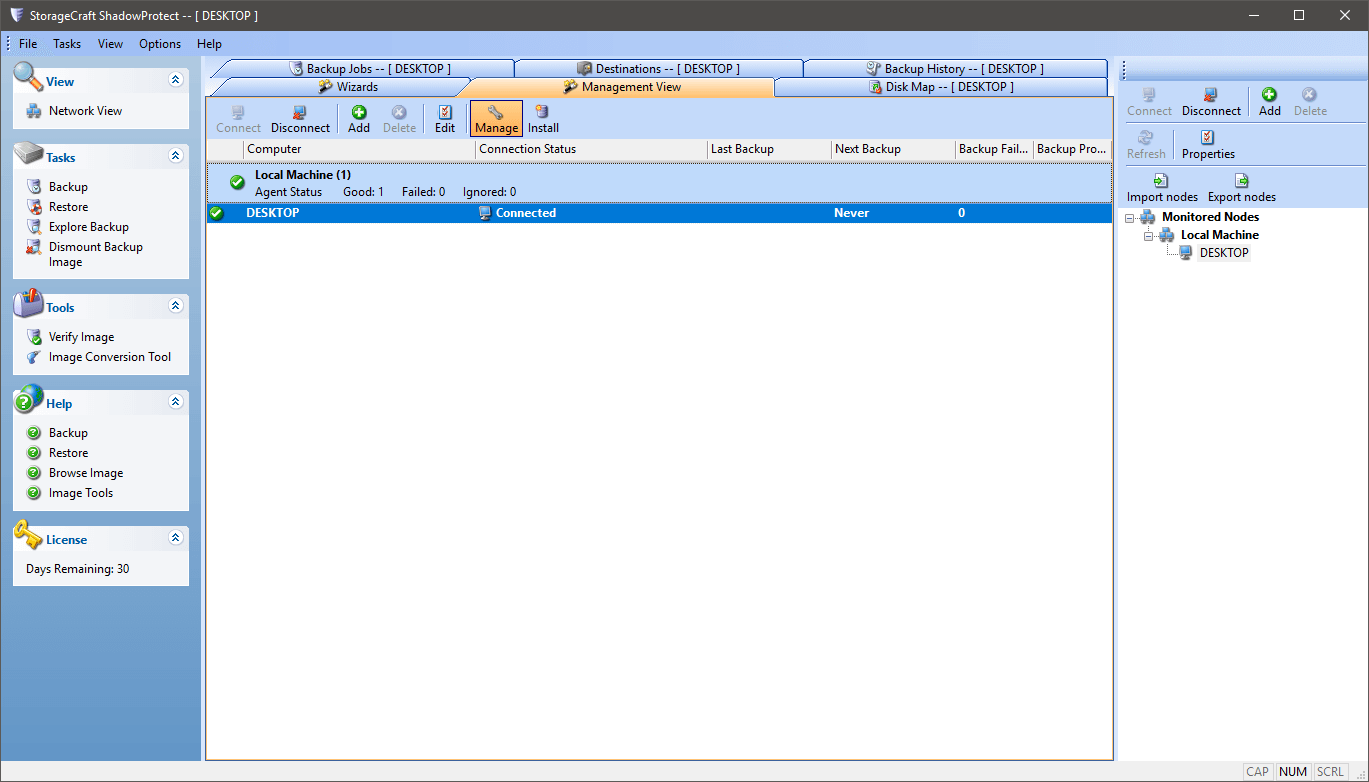Click Disconnect in the right network panel
Image resolution: width=1369 pixels, height=782 pixels.
(x=1211, y=102)
